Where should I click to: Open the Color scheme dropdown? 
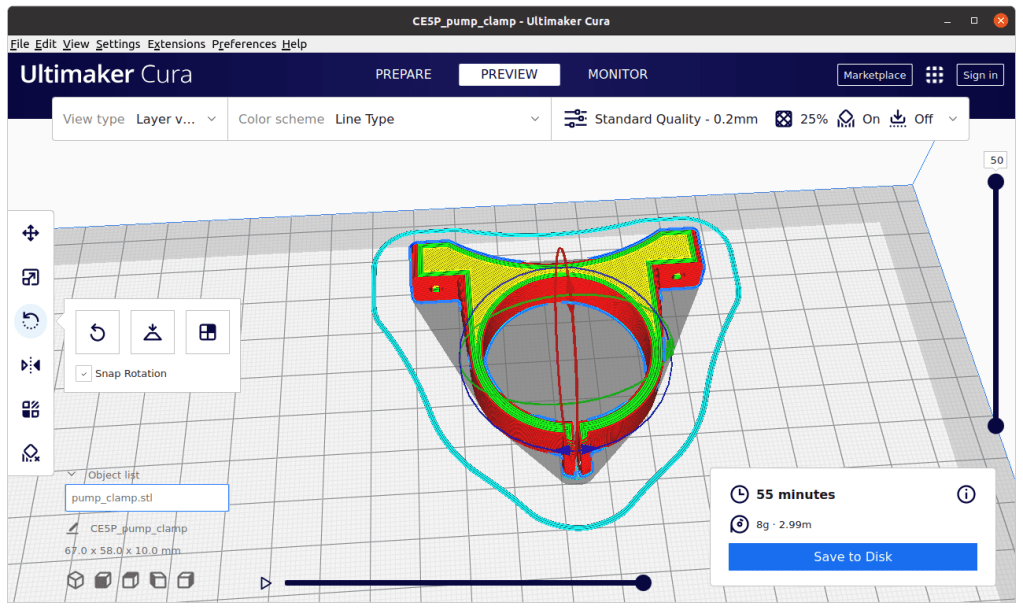pyautogui.click(x=388, y=119)
